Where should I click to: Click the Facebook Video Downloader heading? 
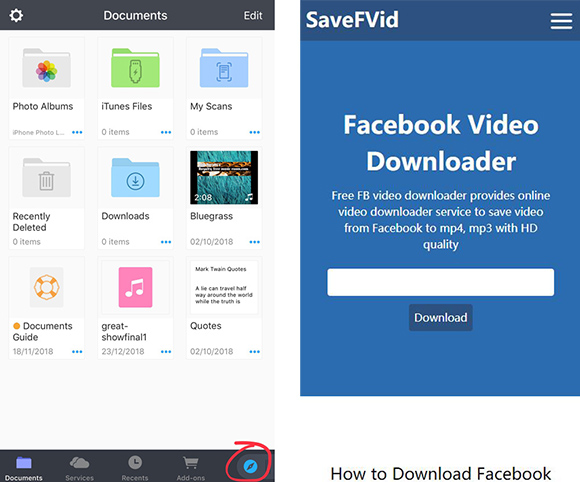pyautogui.click(x=441, y=142)
